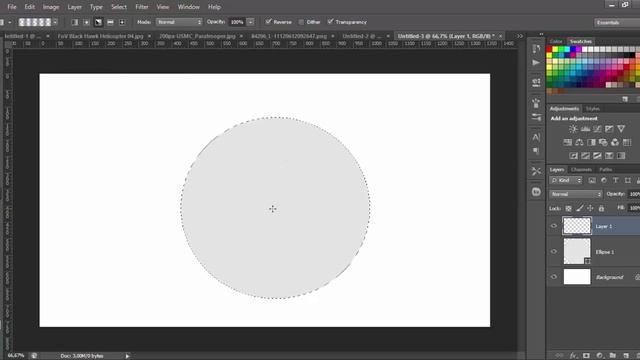
Task: Select the Linear Gradient style button
Action: pyautogui.click(x=75, y=22)
